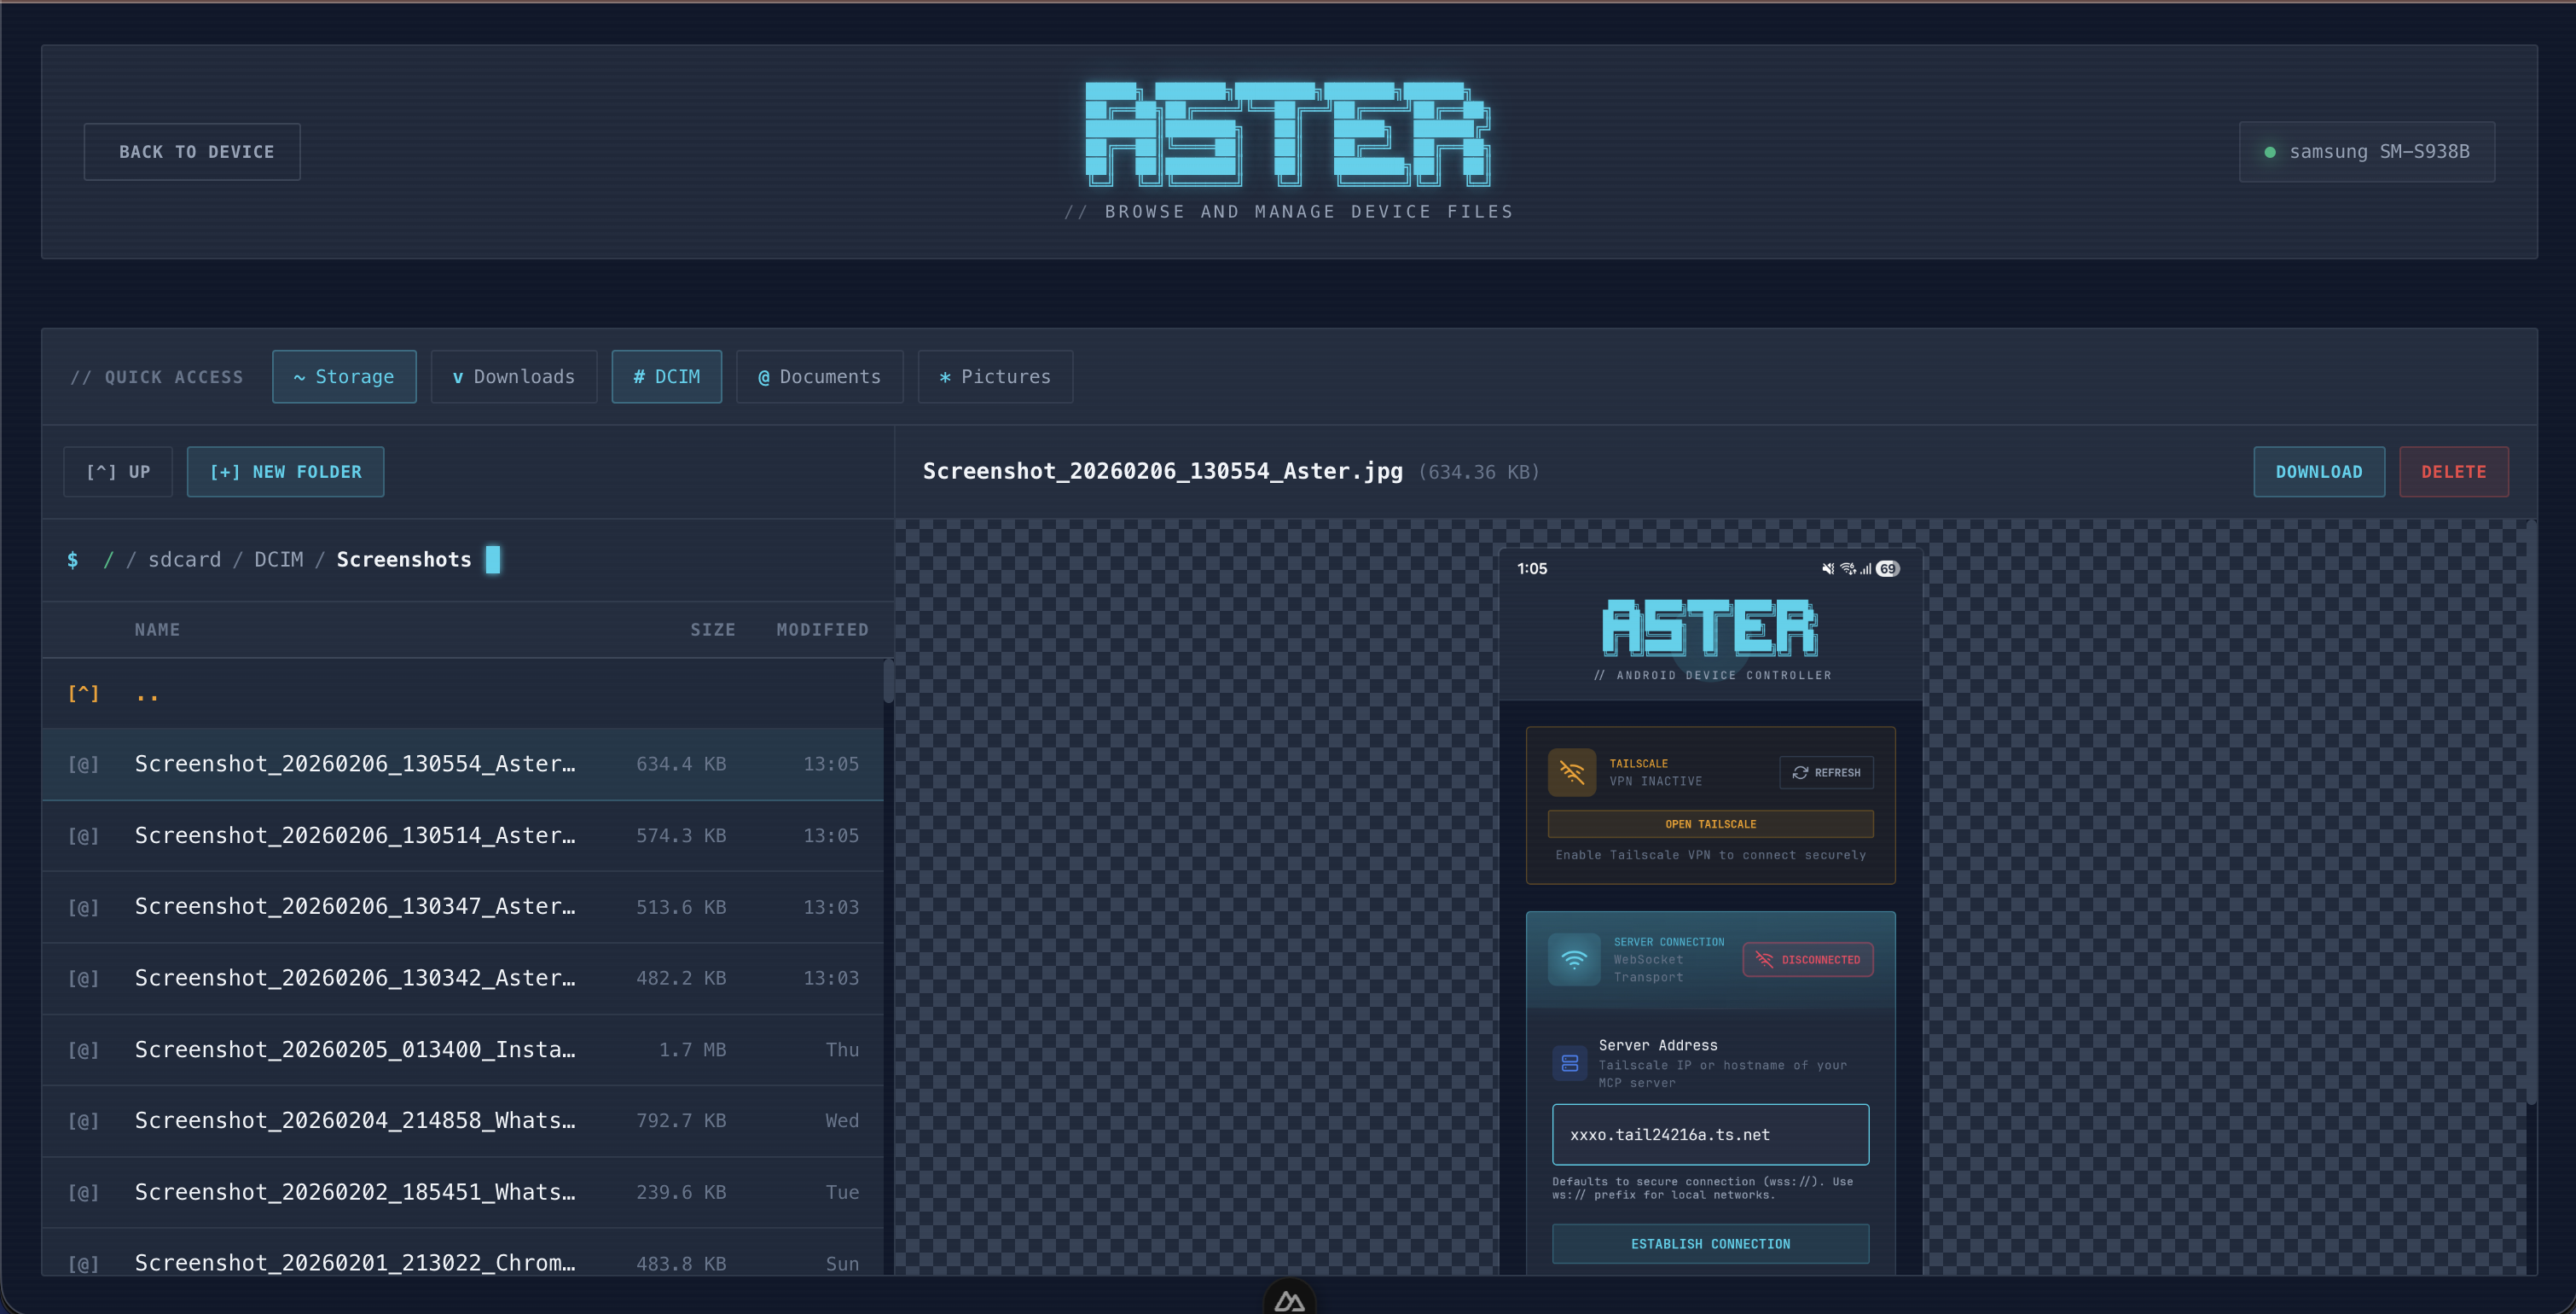Click the server connection wifi icon
This screenshot has width=2576, height=1314.
pyautogui.click(x=1574, y=960)
